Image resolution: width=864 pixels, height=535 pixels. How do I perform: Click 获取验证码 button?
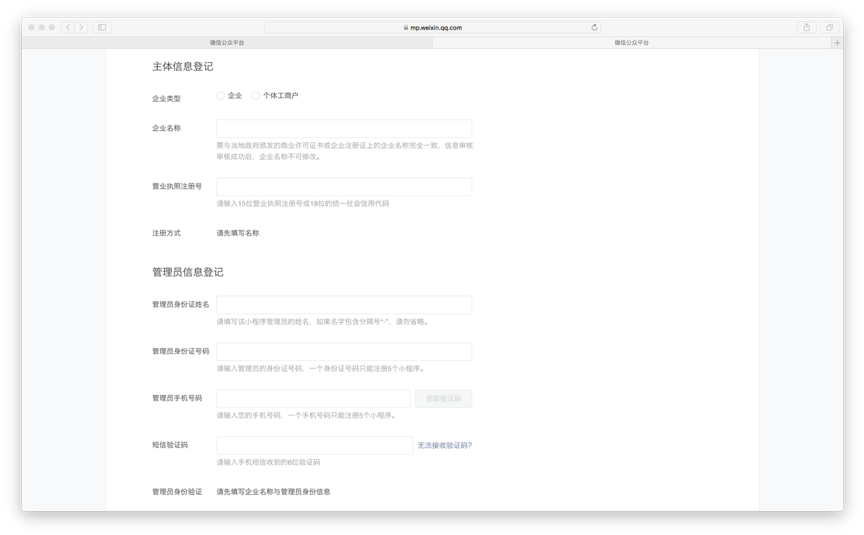pos(444,398)
